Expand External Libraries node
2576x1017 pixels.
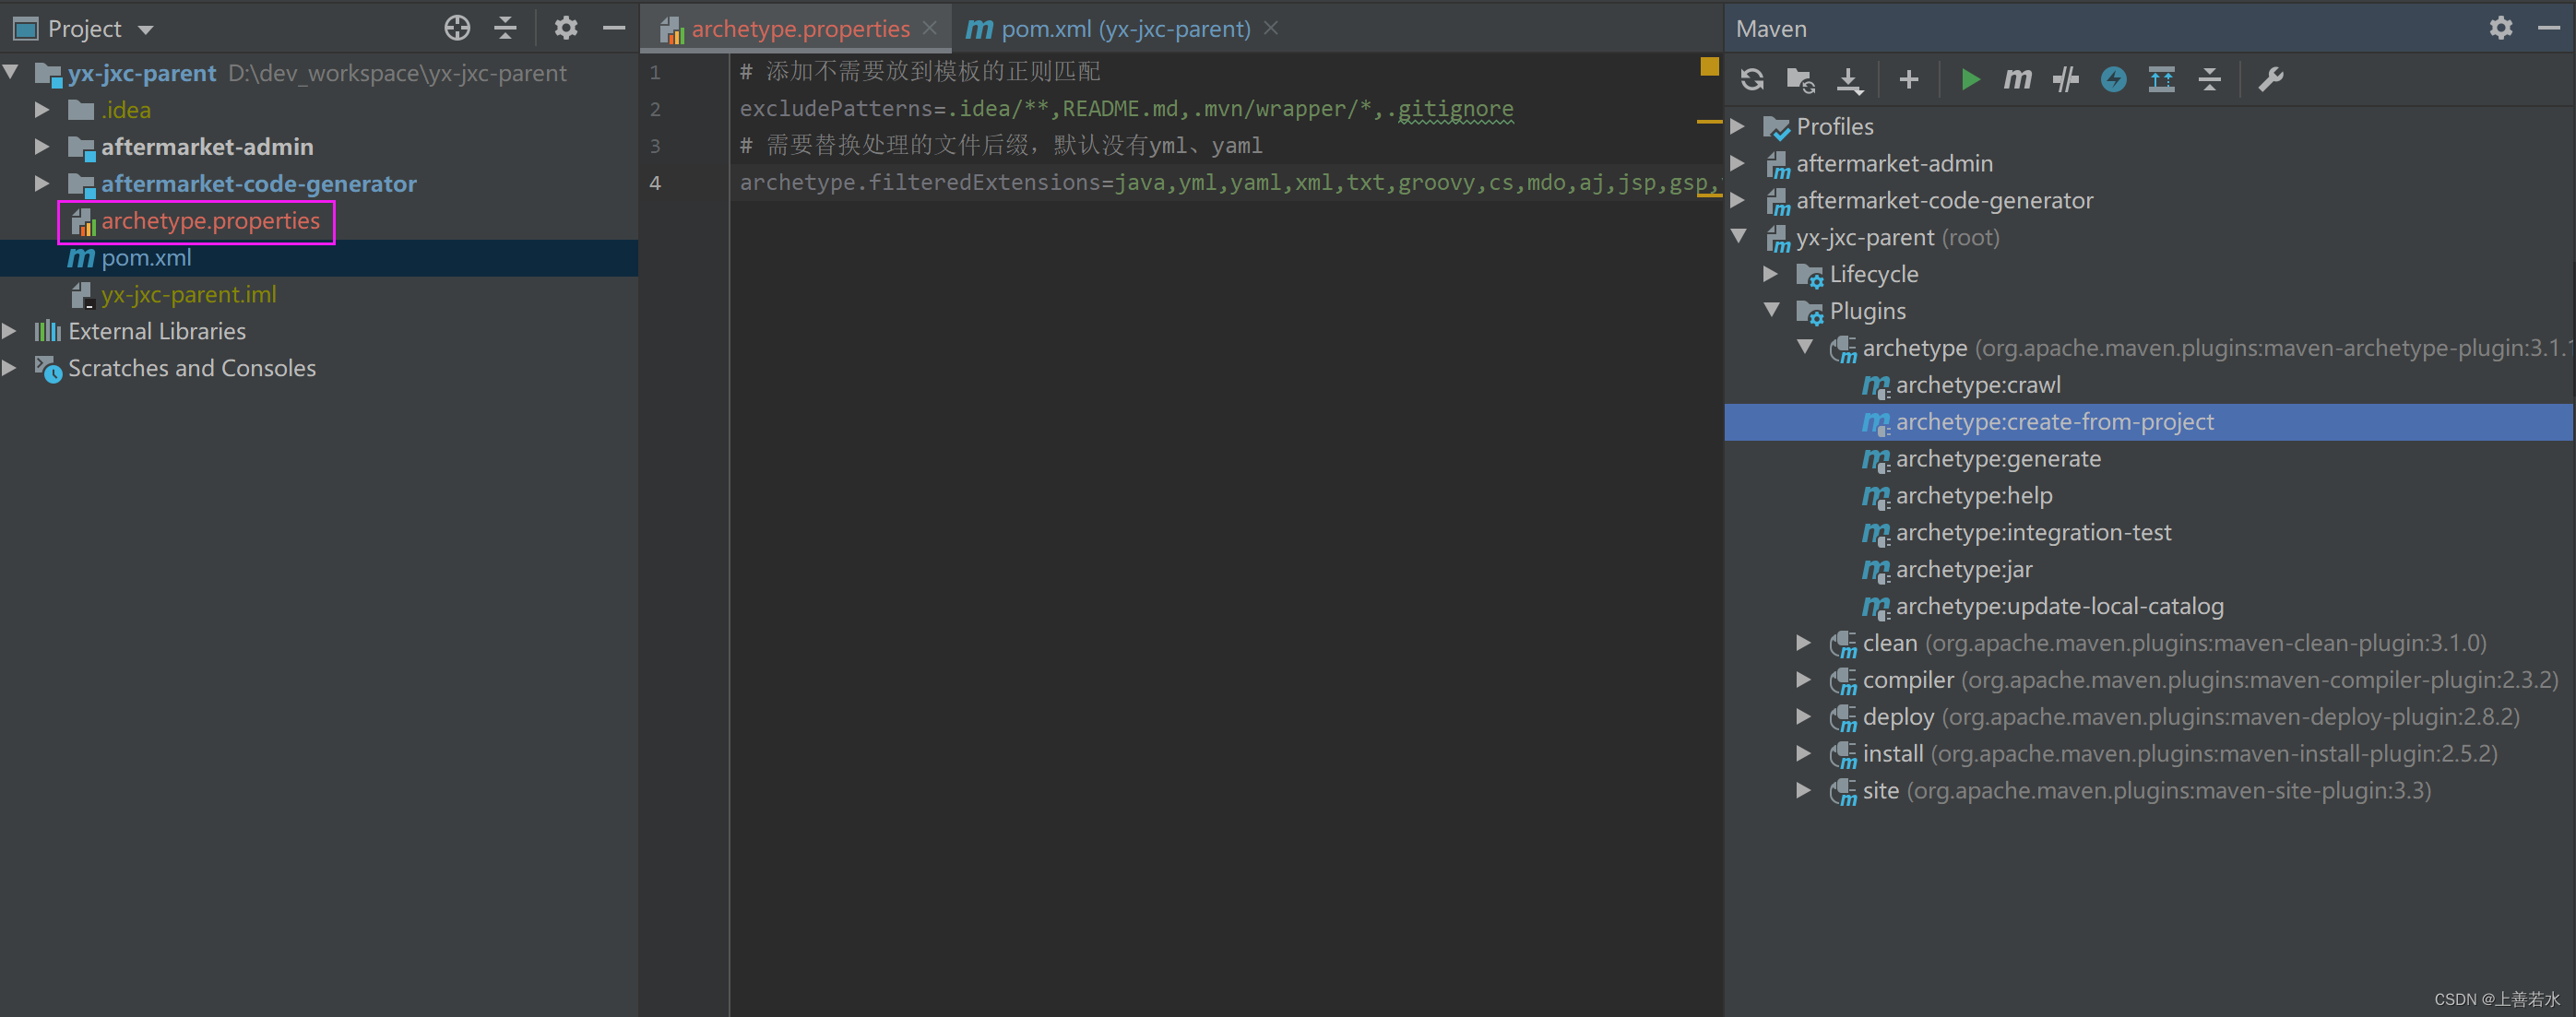pos(10,330)
